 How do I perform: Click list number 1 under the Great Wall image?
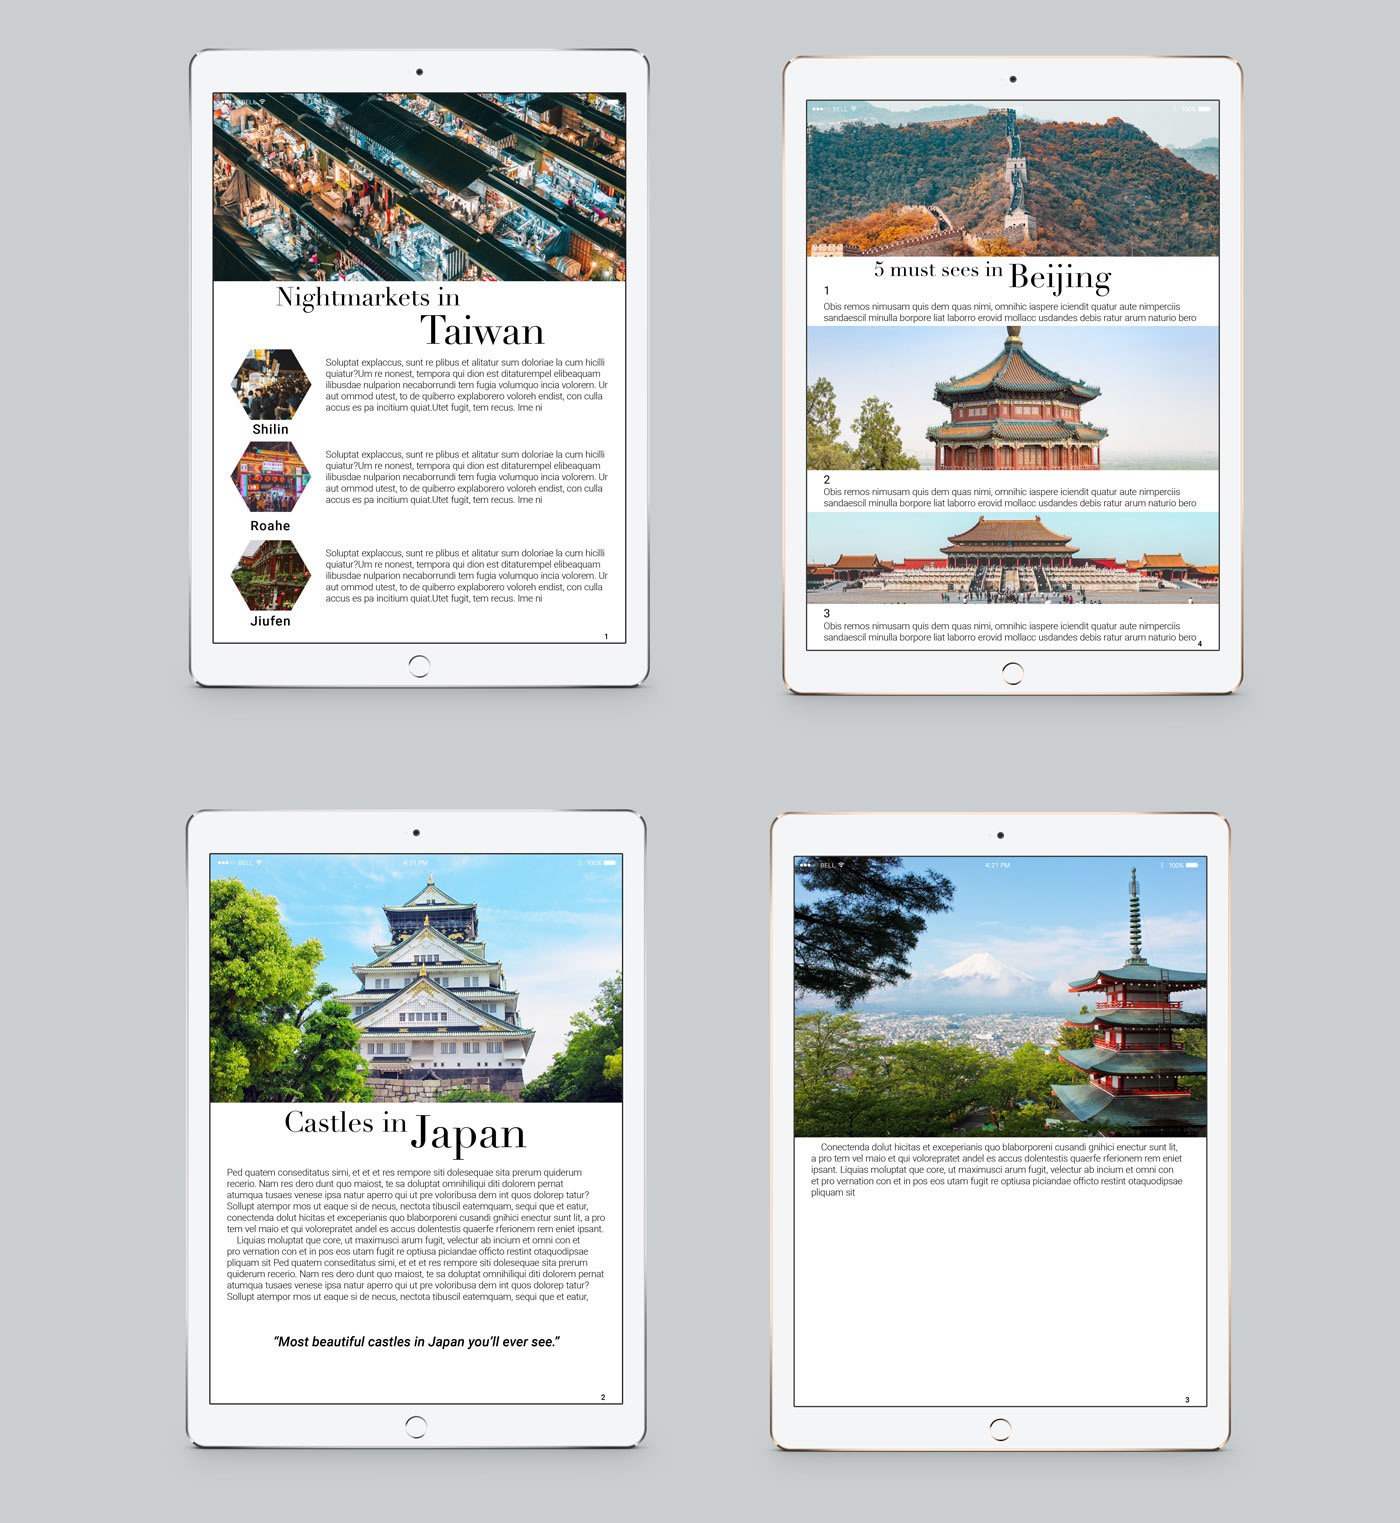click(x=826, y=291)
